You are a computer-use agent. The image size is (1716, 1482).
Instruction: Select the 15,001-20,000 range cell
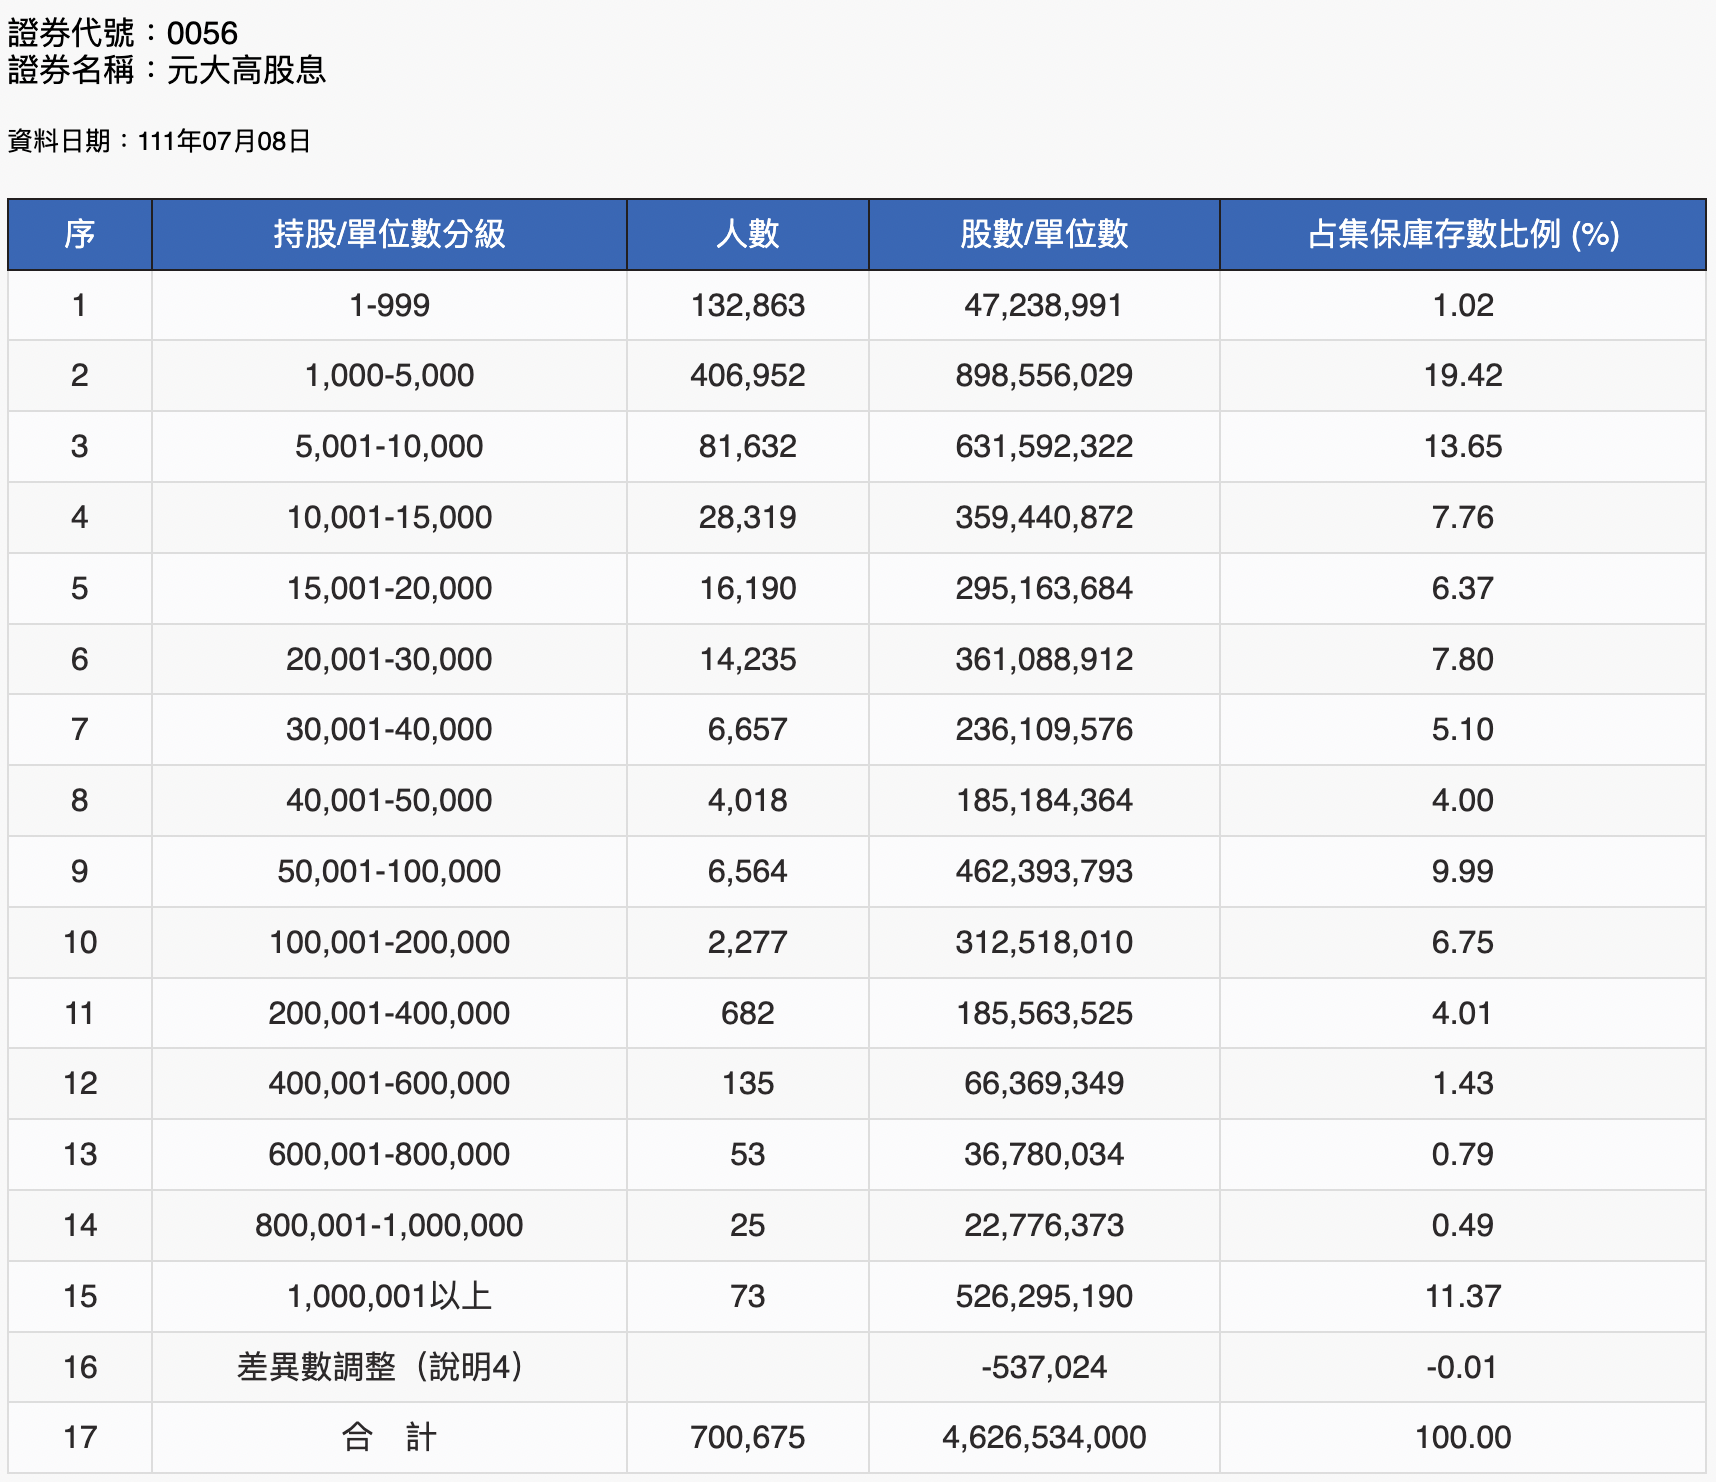389,588
